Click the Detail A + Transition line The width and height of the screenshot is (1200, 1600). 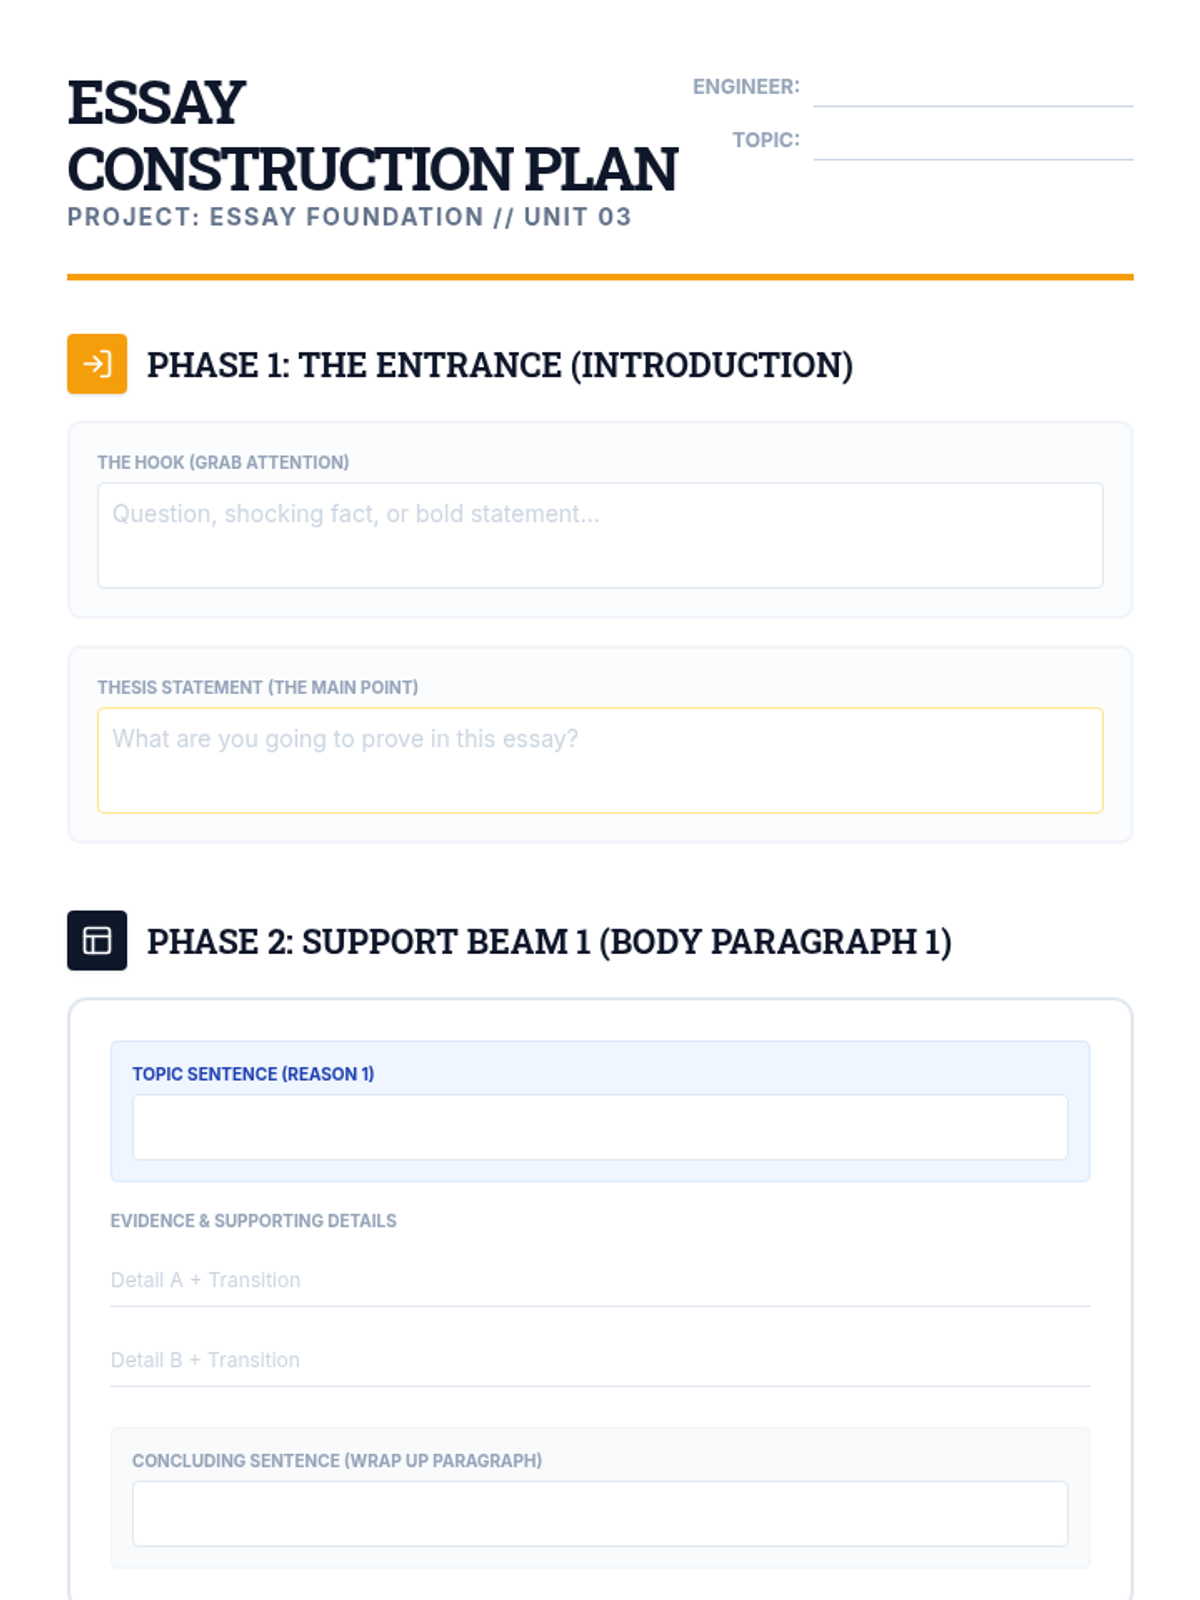[600, 1281]
